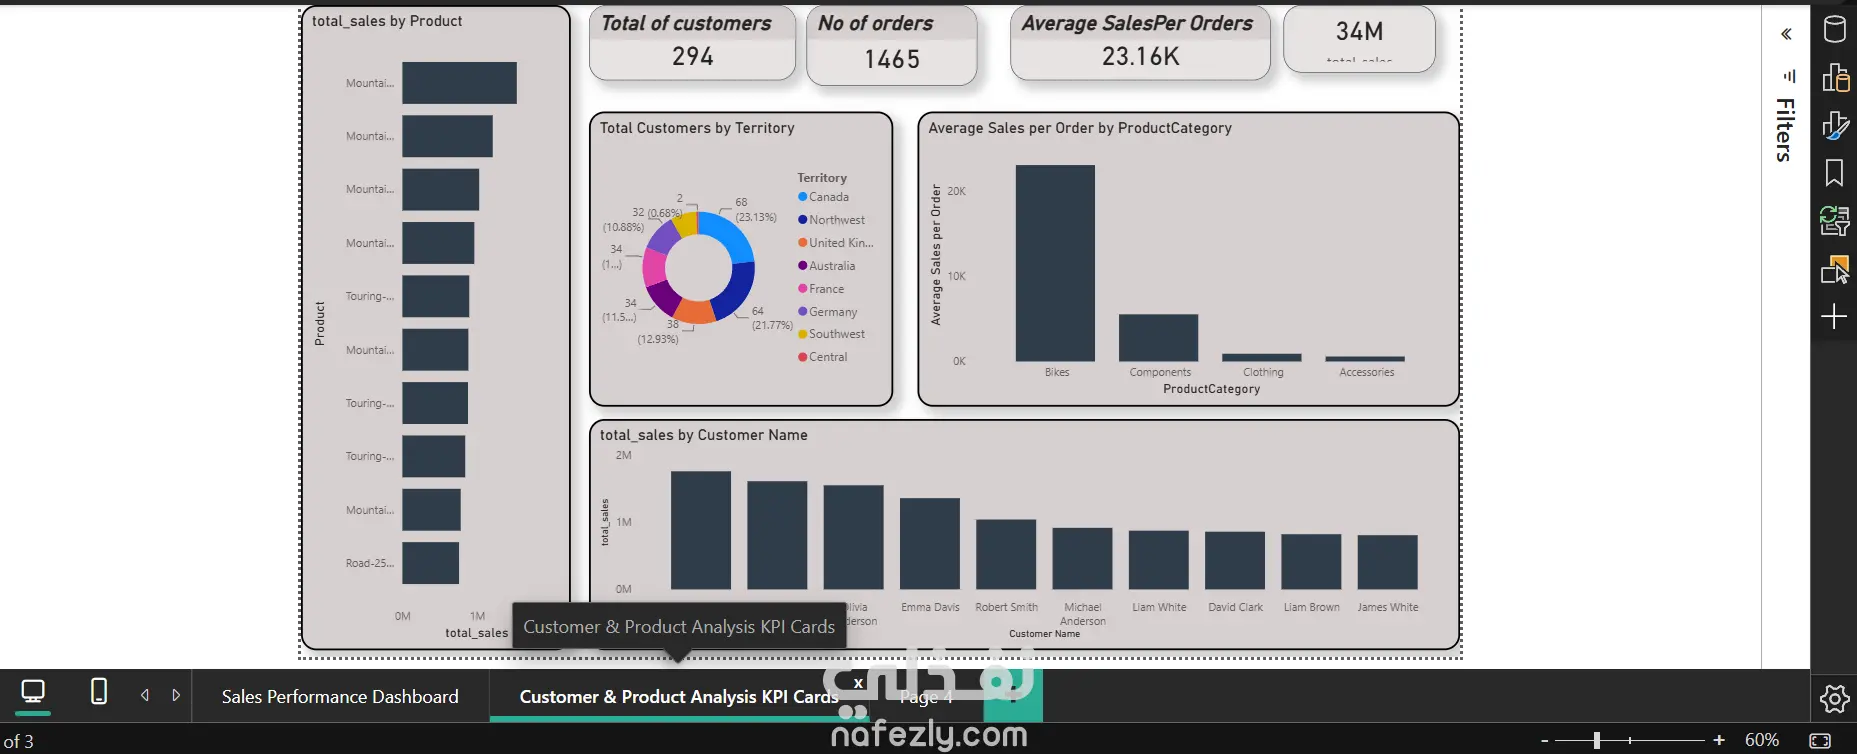The image size is (1857, 754).
Task: Select the Total of customers card
Action: click(692, 43)
